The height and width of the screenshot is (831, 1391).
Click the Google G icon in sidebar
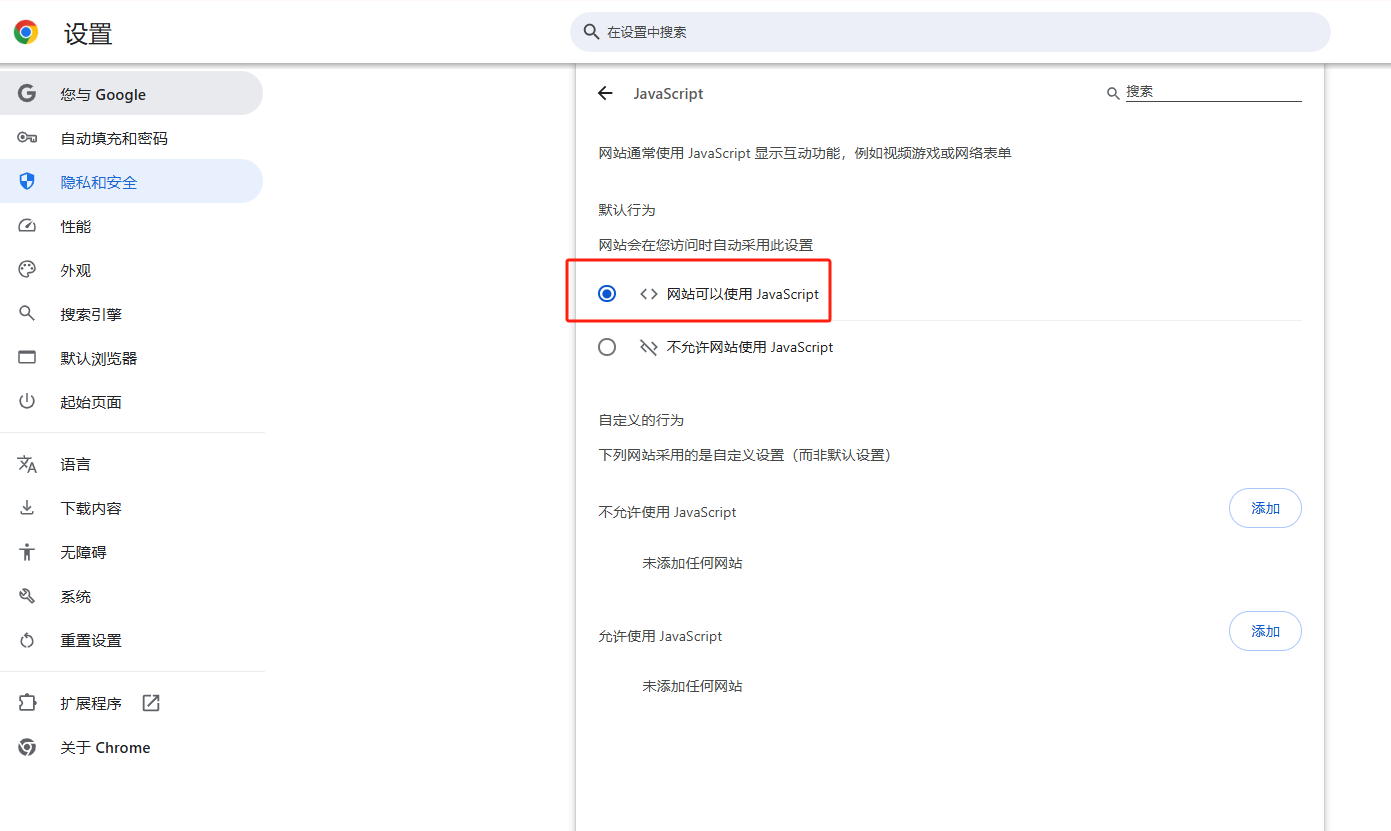click(27, 93)
